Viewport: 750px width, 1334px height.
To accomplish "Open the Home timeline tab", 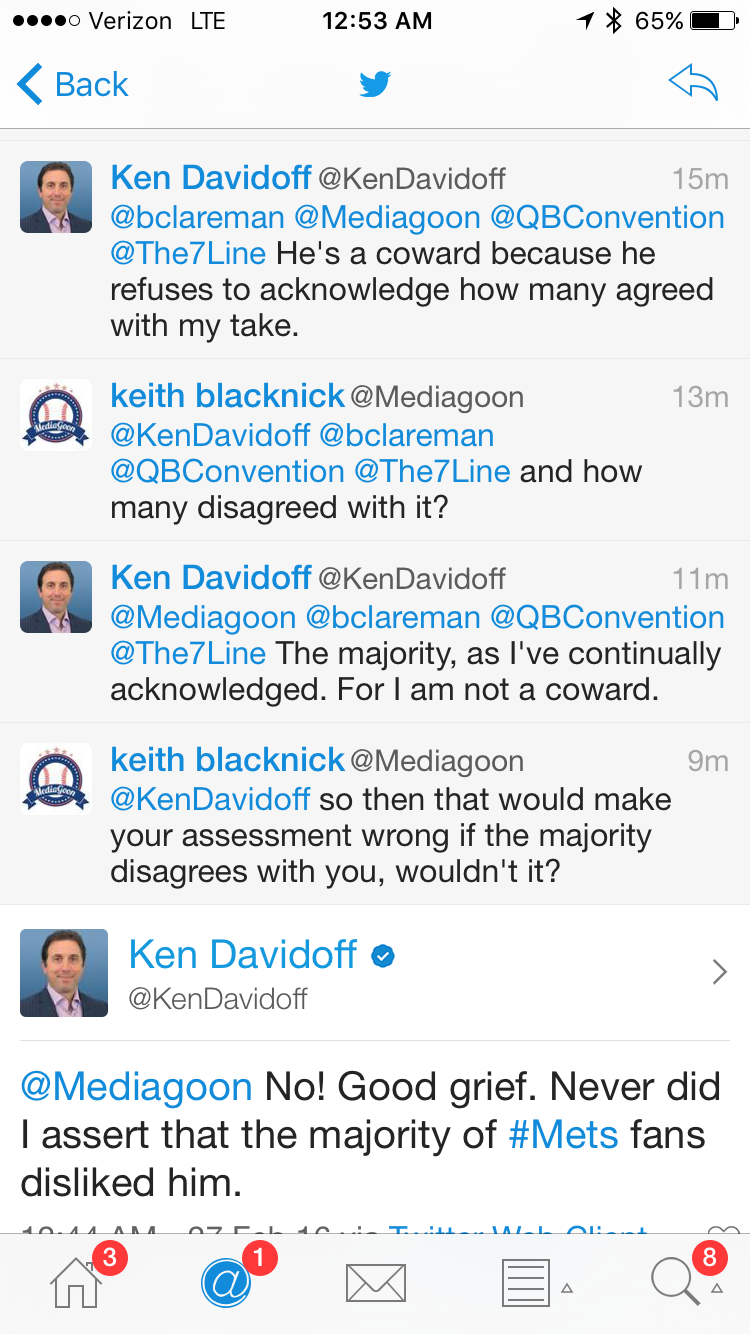I will [77, 1282].
